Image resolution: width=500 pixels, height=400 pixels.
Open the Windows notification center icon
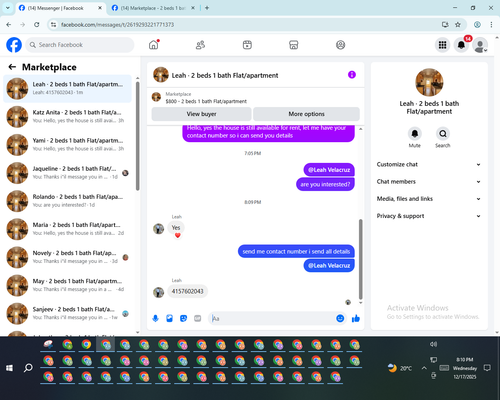click(x=487, y=368)
